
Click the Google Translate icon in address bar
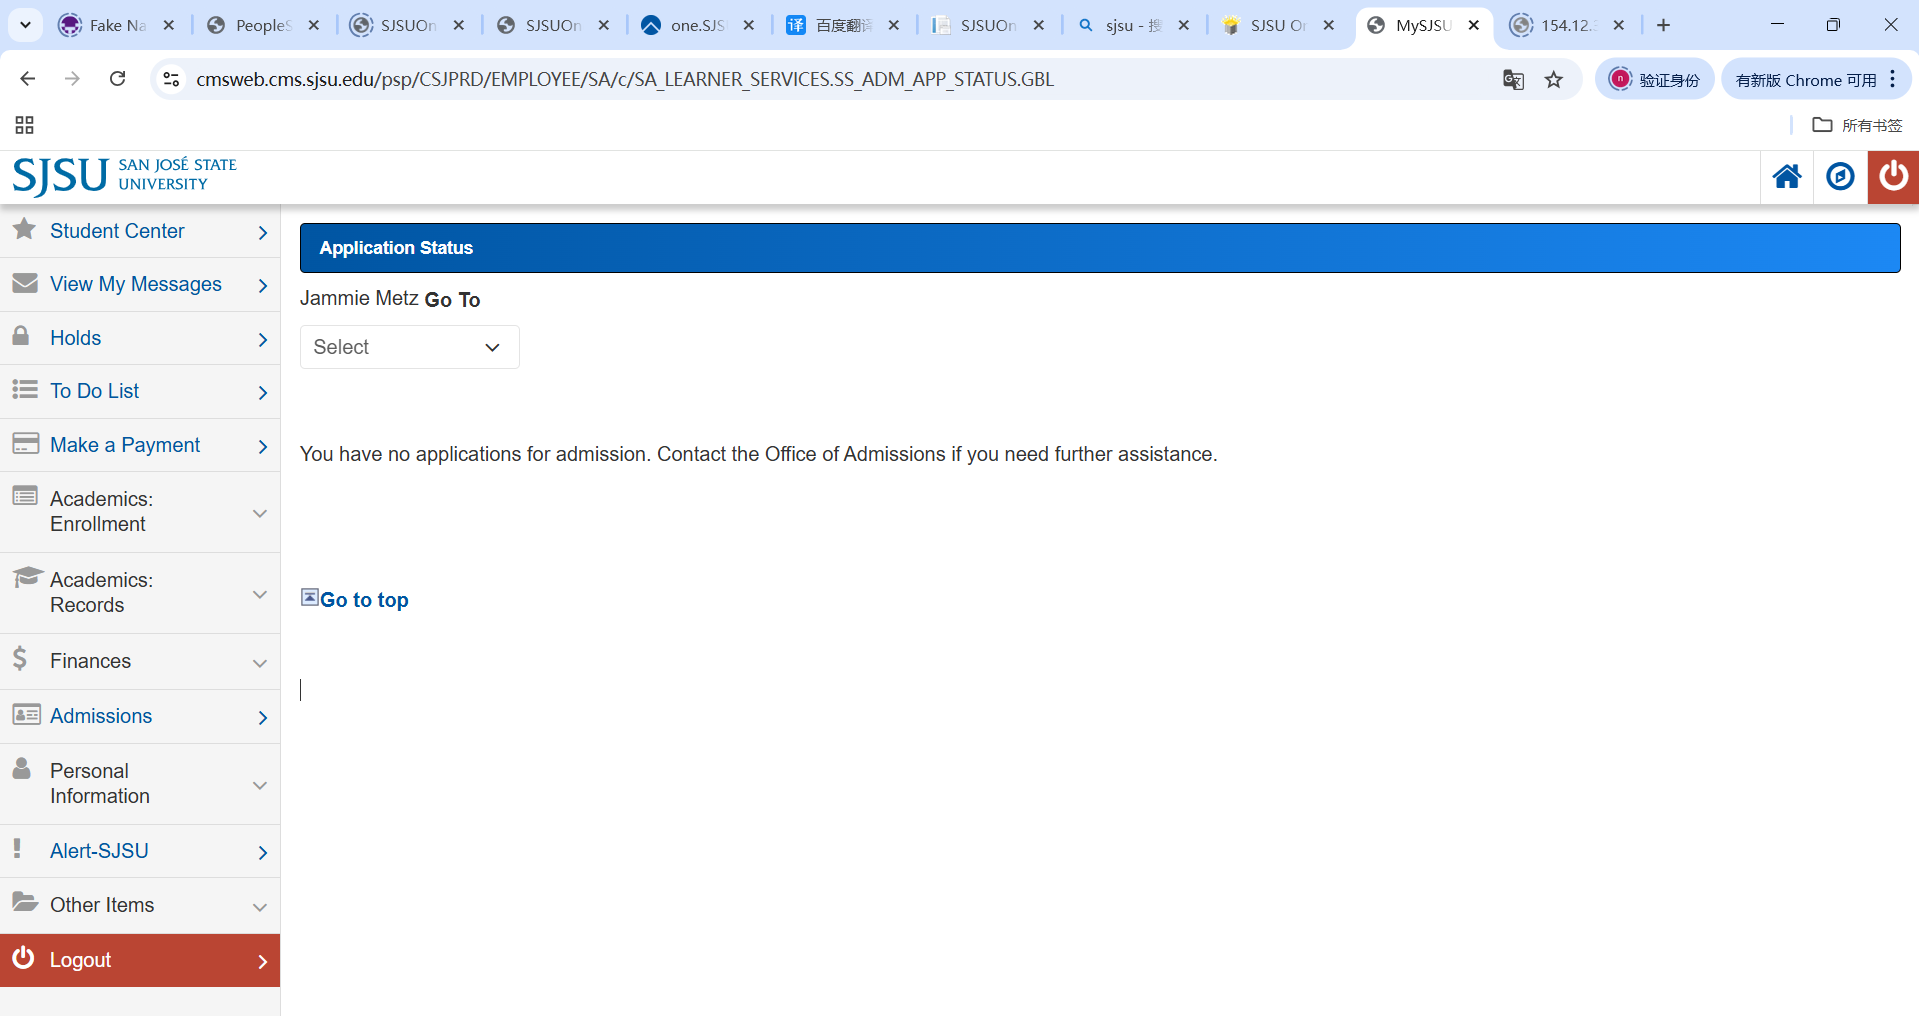click(x=1513, y=80)
